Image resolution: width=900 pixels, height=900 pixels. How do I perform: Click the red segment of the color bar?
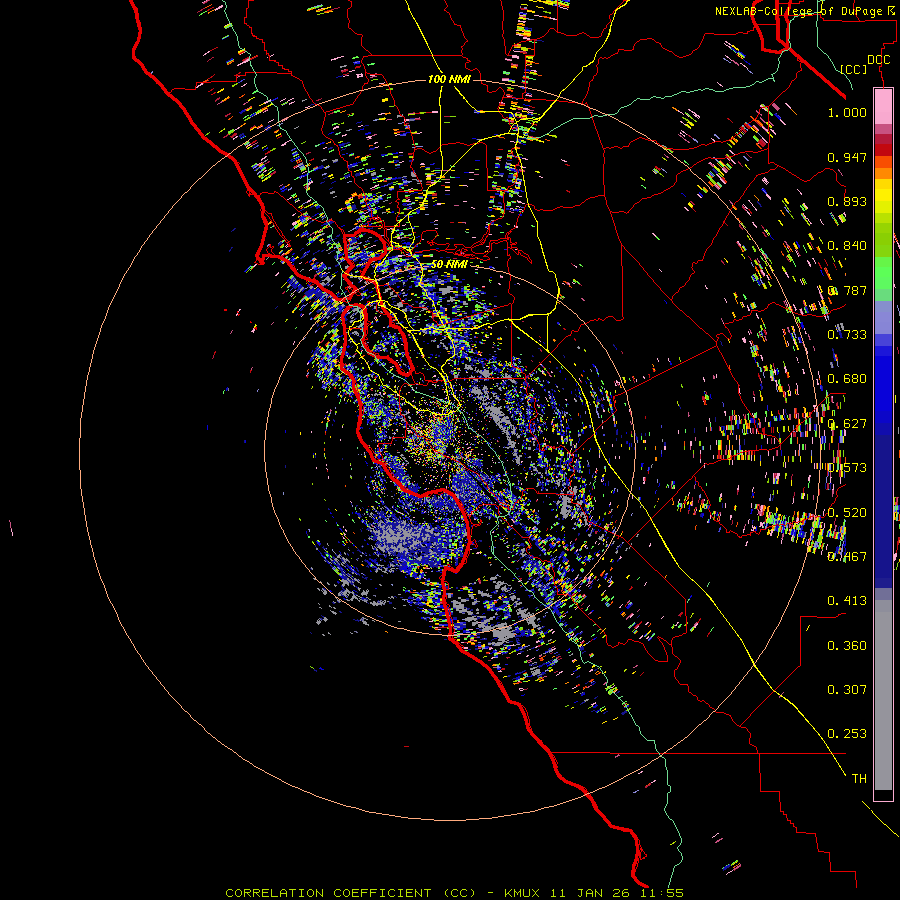pos(883,150)
